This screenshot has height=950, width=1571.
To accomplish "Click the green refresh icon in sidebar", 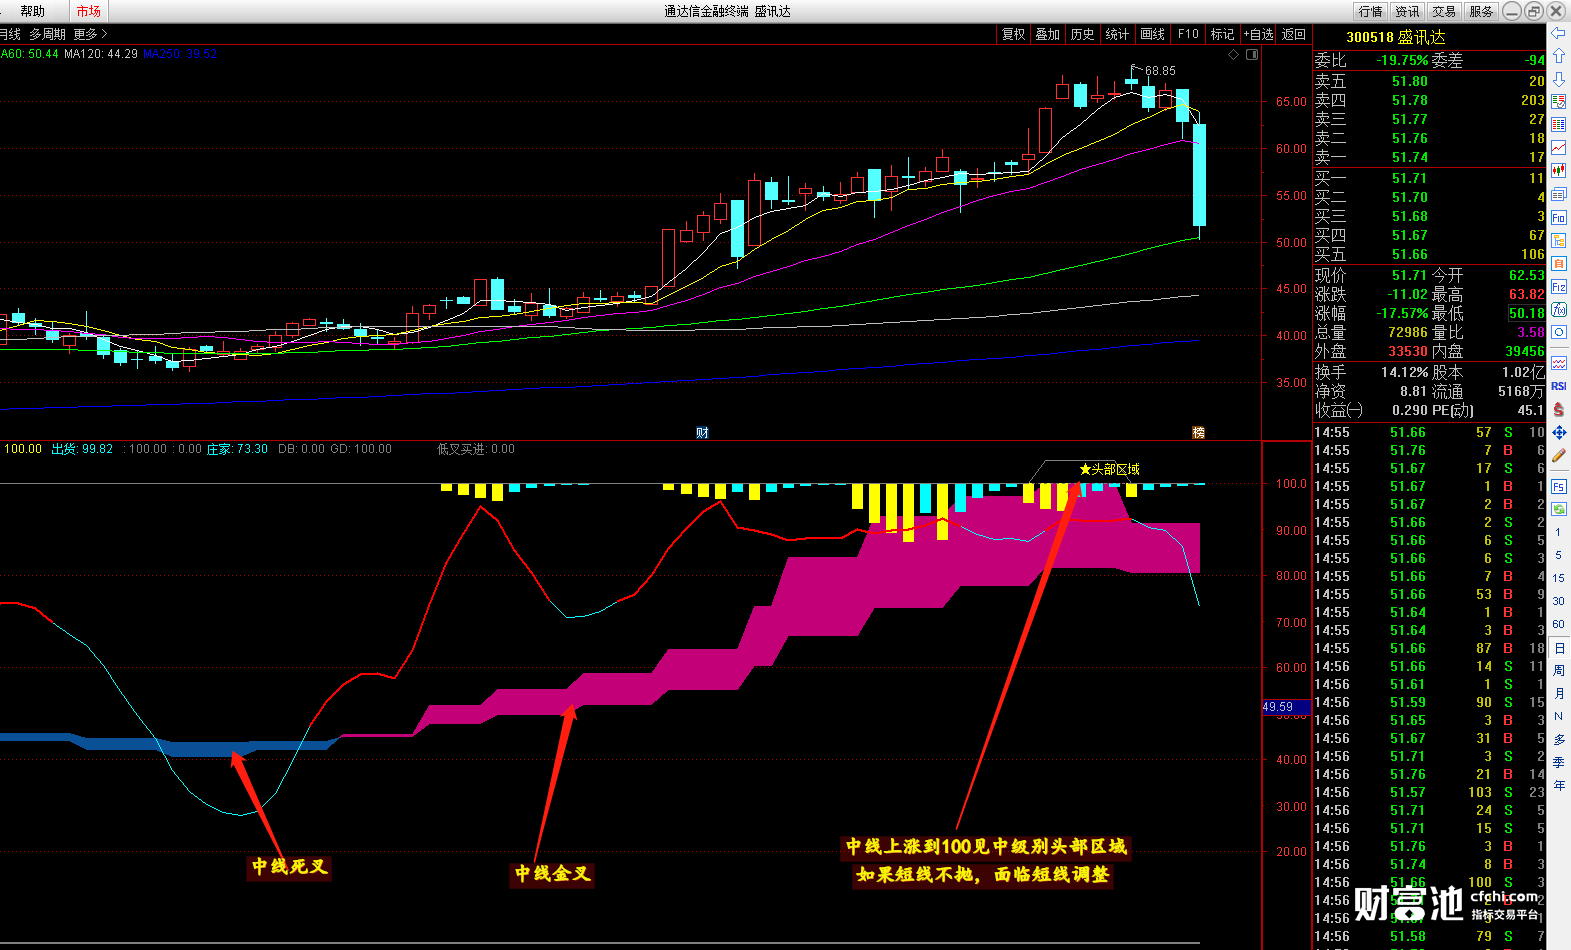I will coord(1558,509).
